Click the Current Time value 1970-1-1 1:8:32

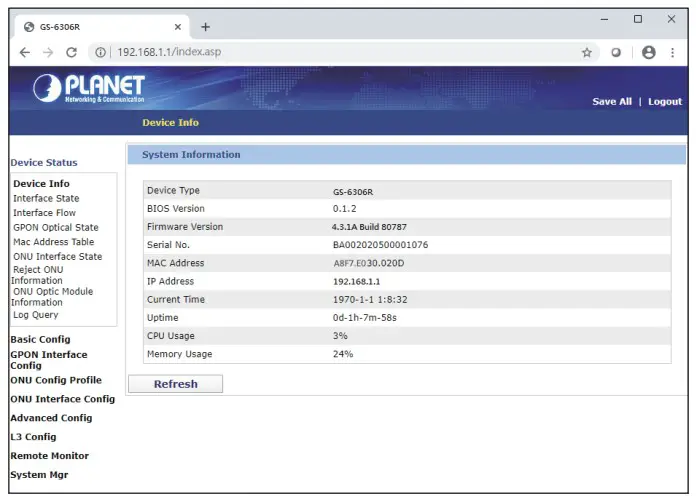[370, 300]
